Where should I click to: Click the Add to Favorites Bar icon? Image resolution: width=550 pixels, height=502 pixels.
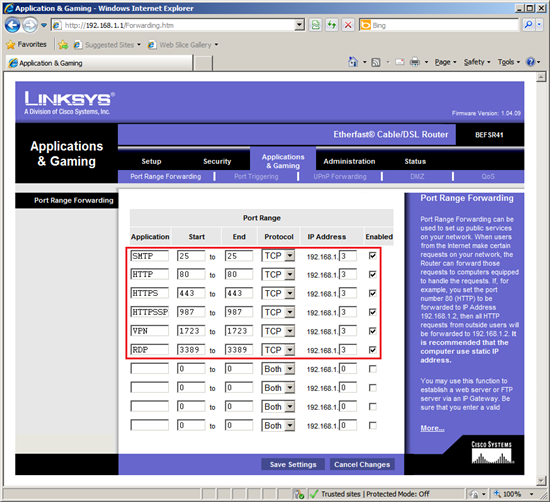click(x=63, y=45)
